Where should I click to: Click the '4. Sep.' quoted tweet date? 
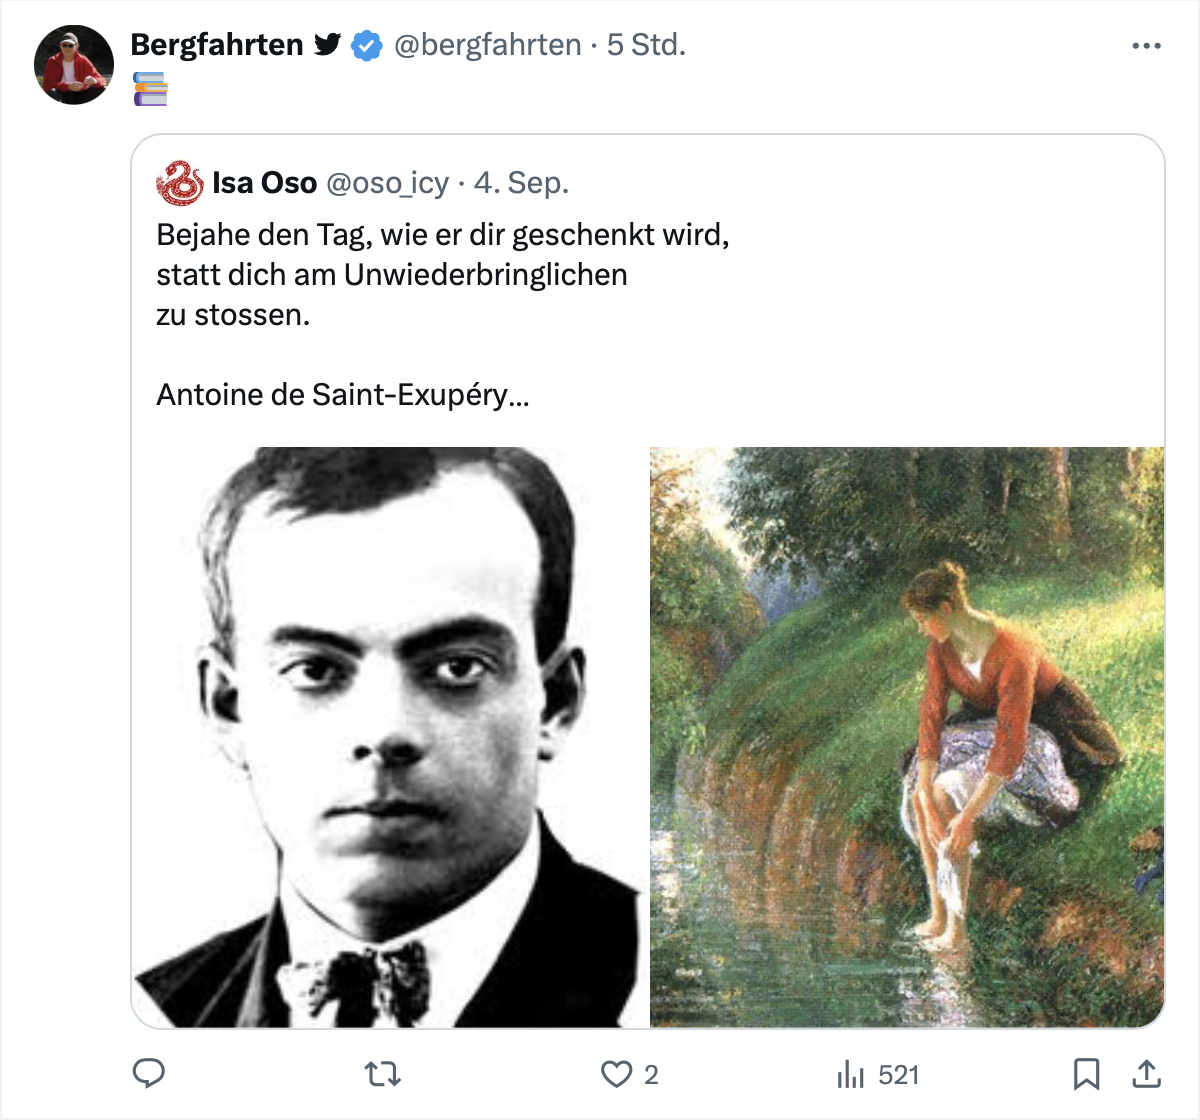(521, 183)
